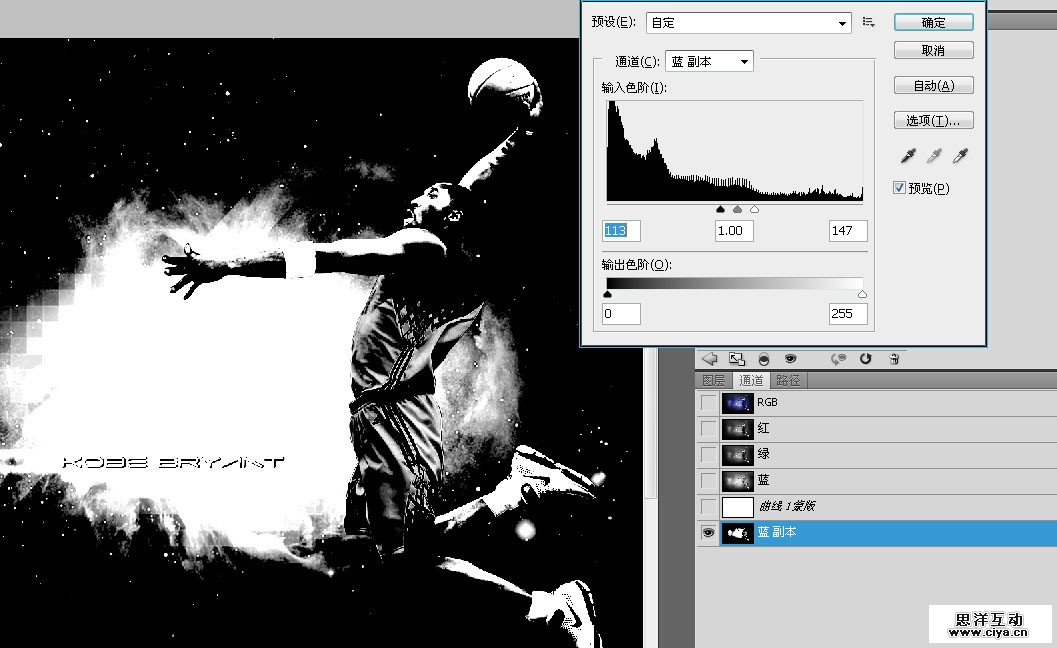Switch to the 路径 paths tab
The height and width of the screenshot is (648, 1057).
[x=789, y=380]
